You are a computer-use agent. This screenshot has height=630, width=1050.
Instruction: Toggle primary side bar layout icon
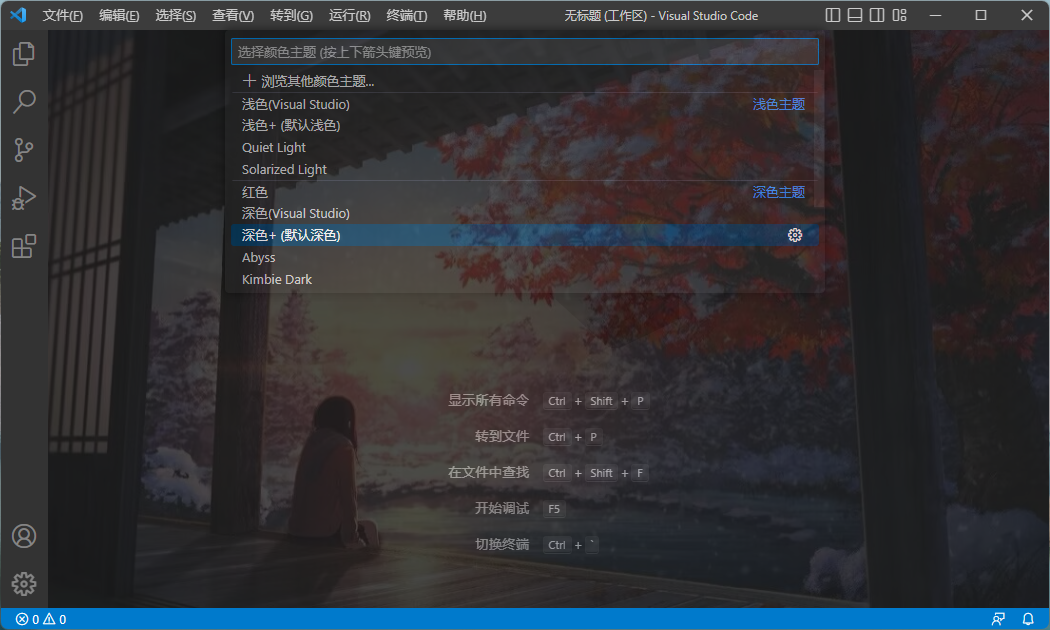coord(832,15)
